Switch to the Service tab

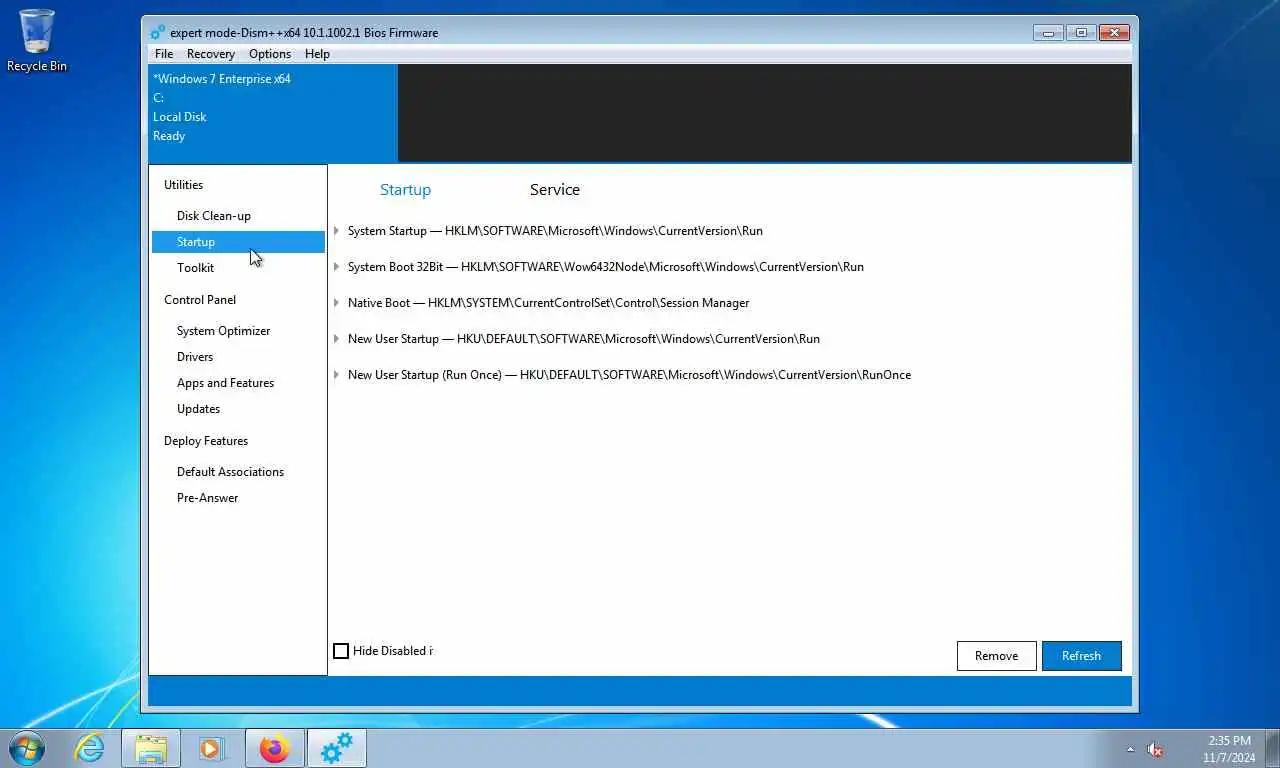coord(555,190)
